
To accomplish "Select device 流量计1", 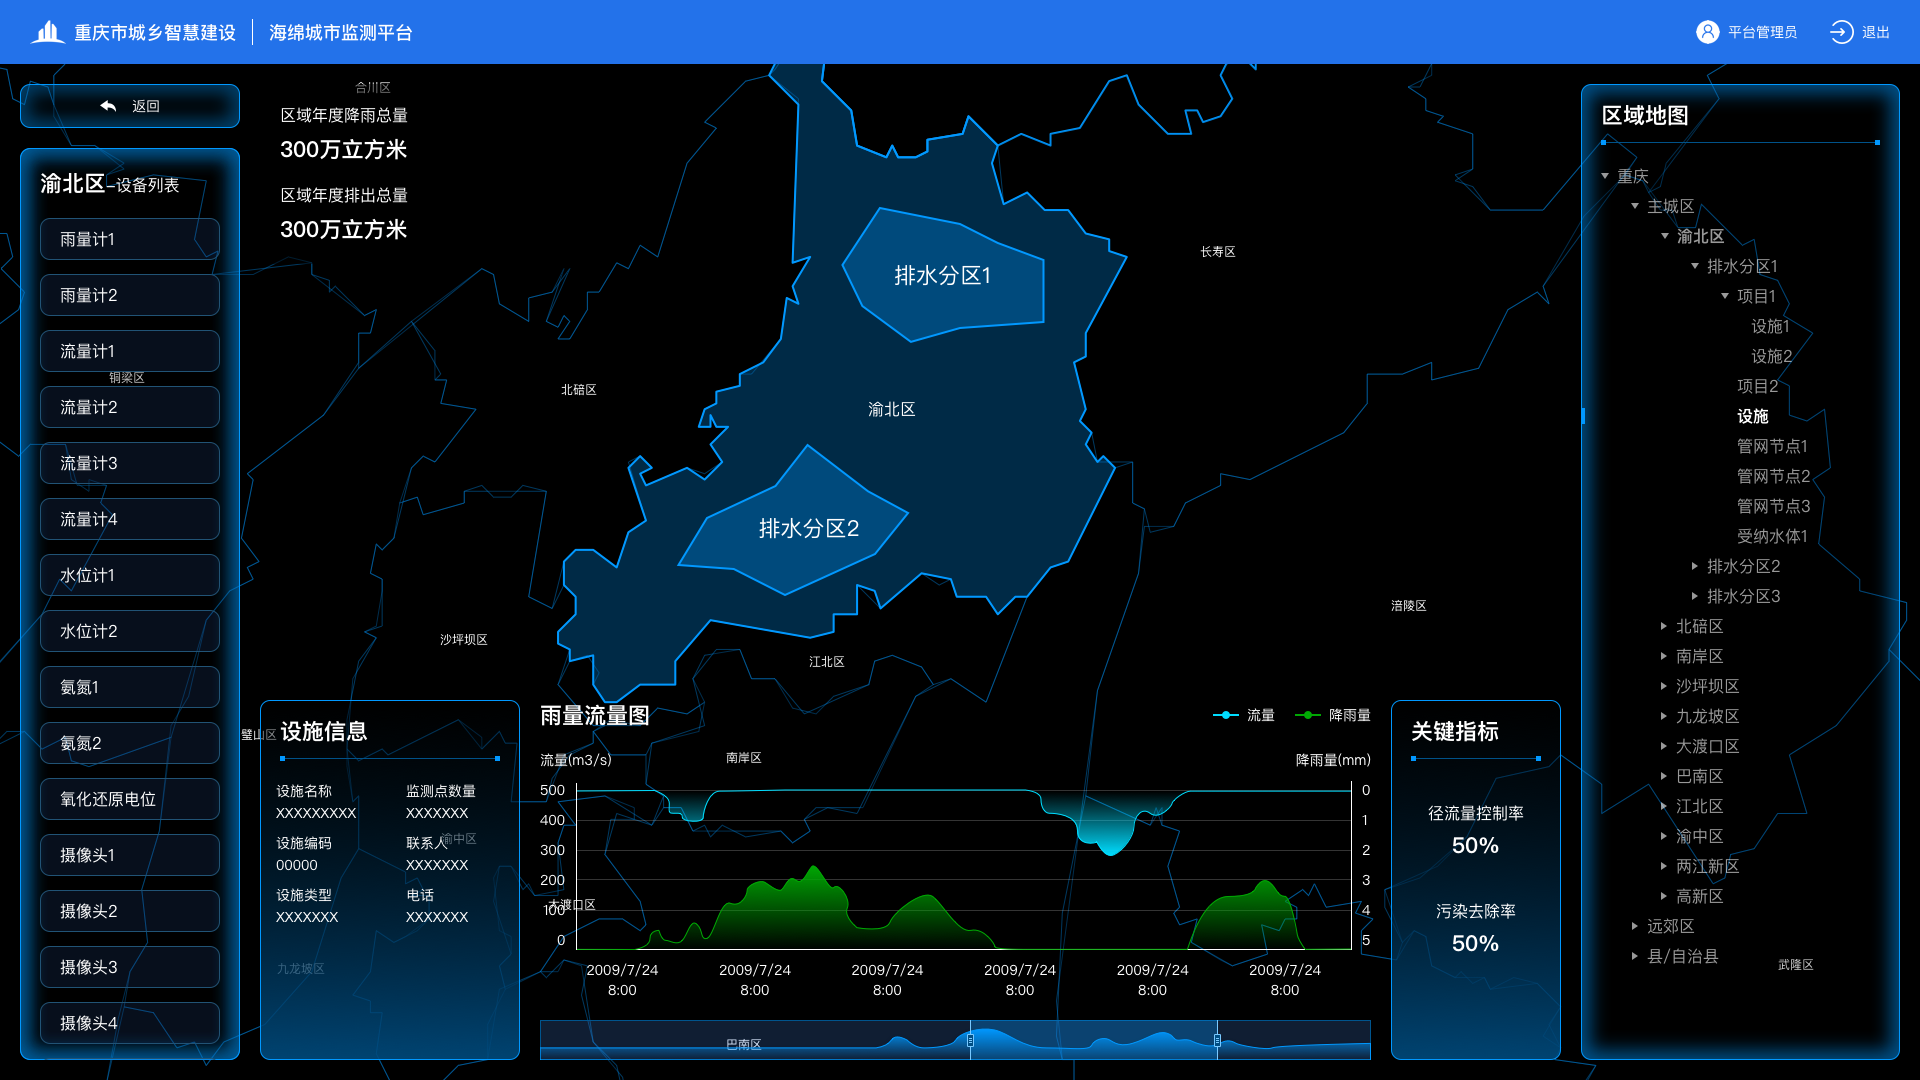I will click(x=130, y=351).
